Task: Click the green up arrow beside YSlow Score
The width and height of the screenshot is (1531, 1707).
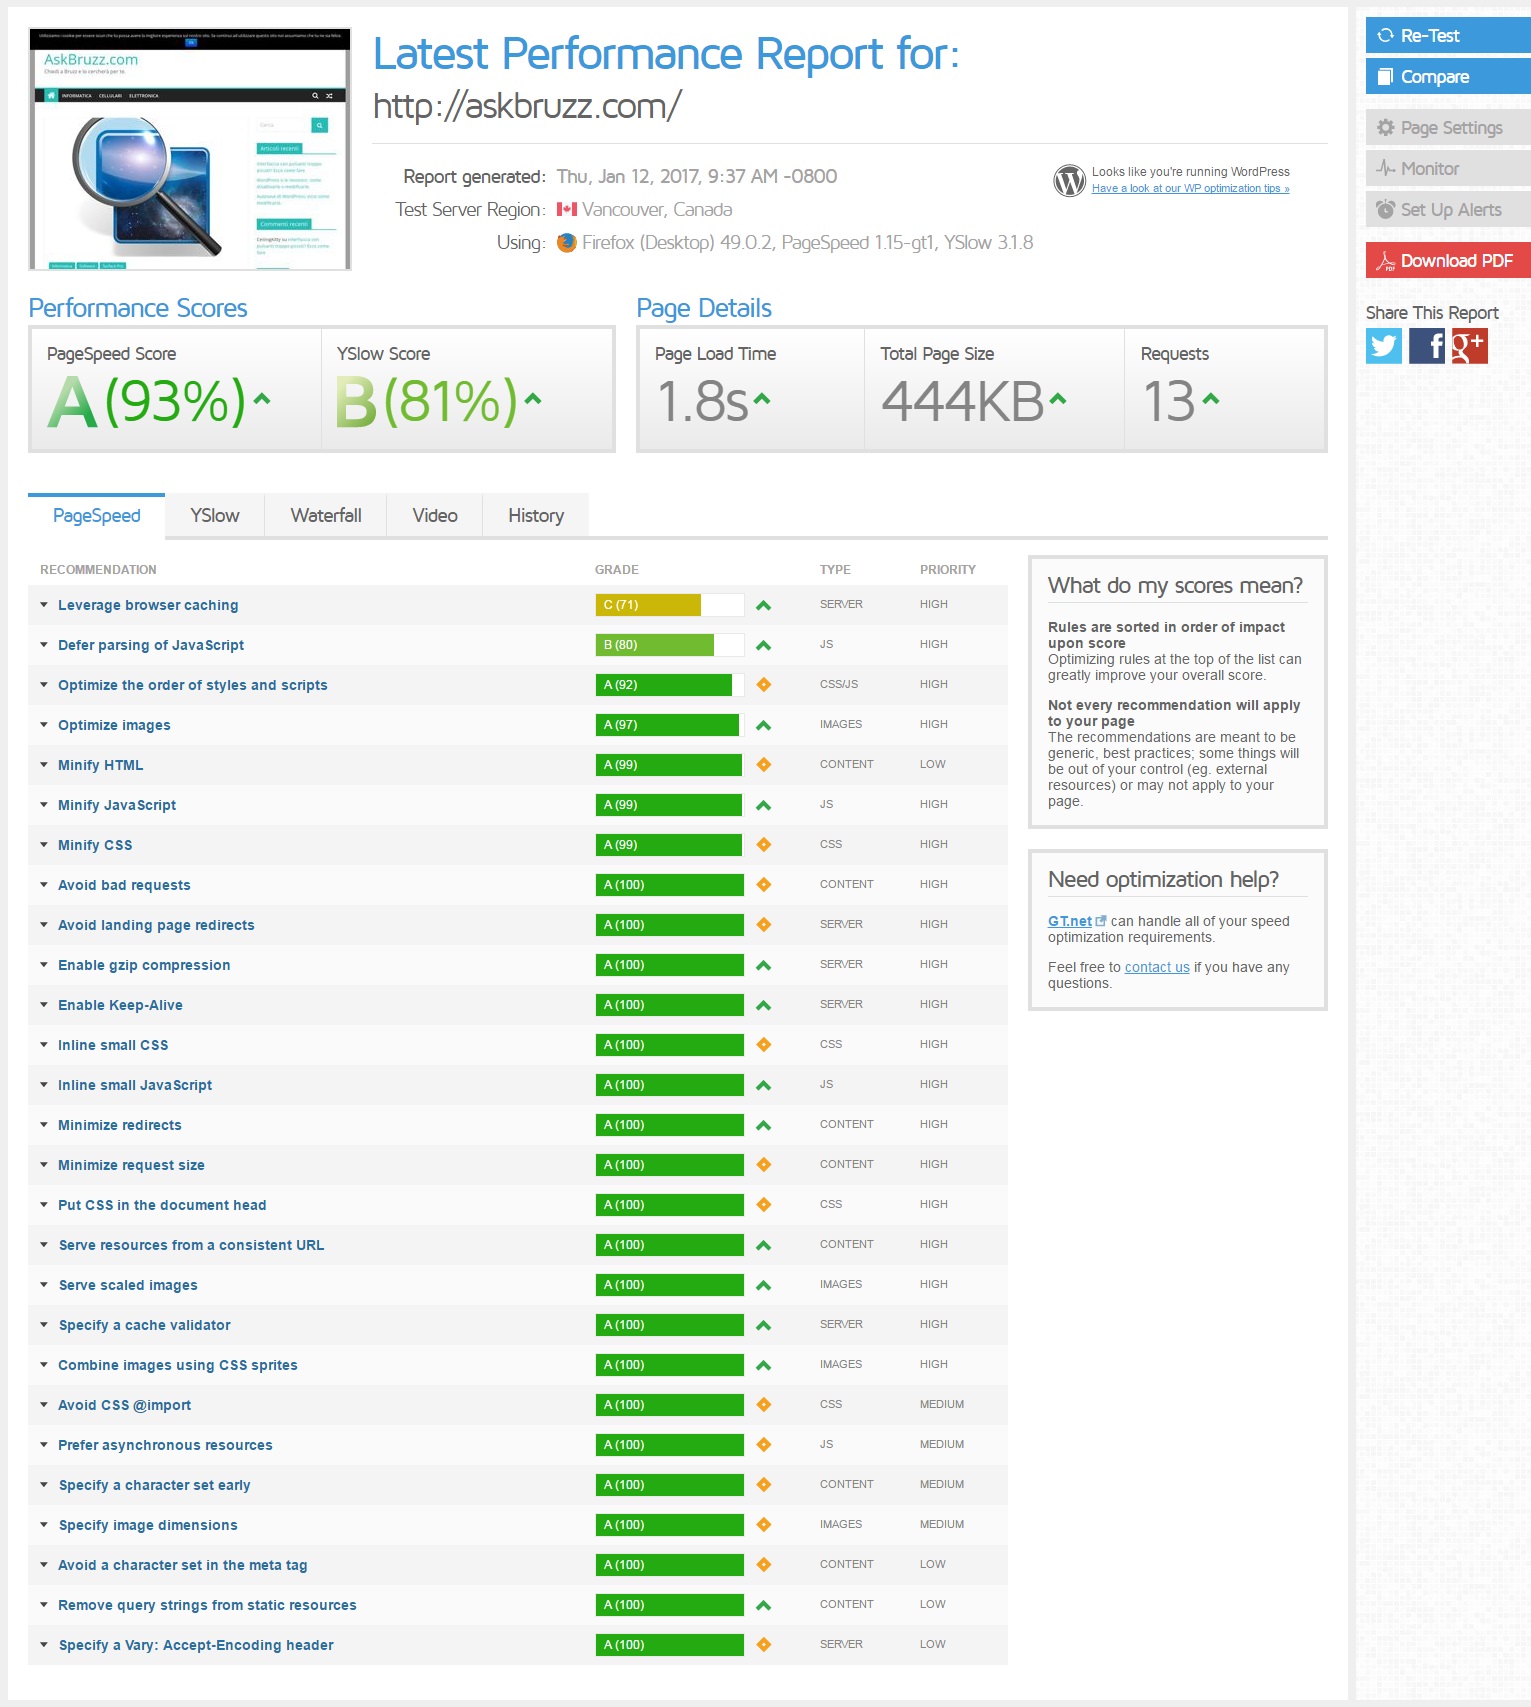Action: (533, 398)
